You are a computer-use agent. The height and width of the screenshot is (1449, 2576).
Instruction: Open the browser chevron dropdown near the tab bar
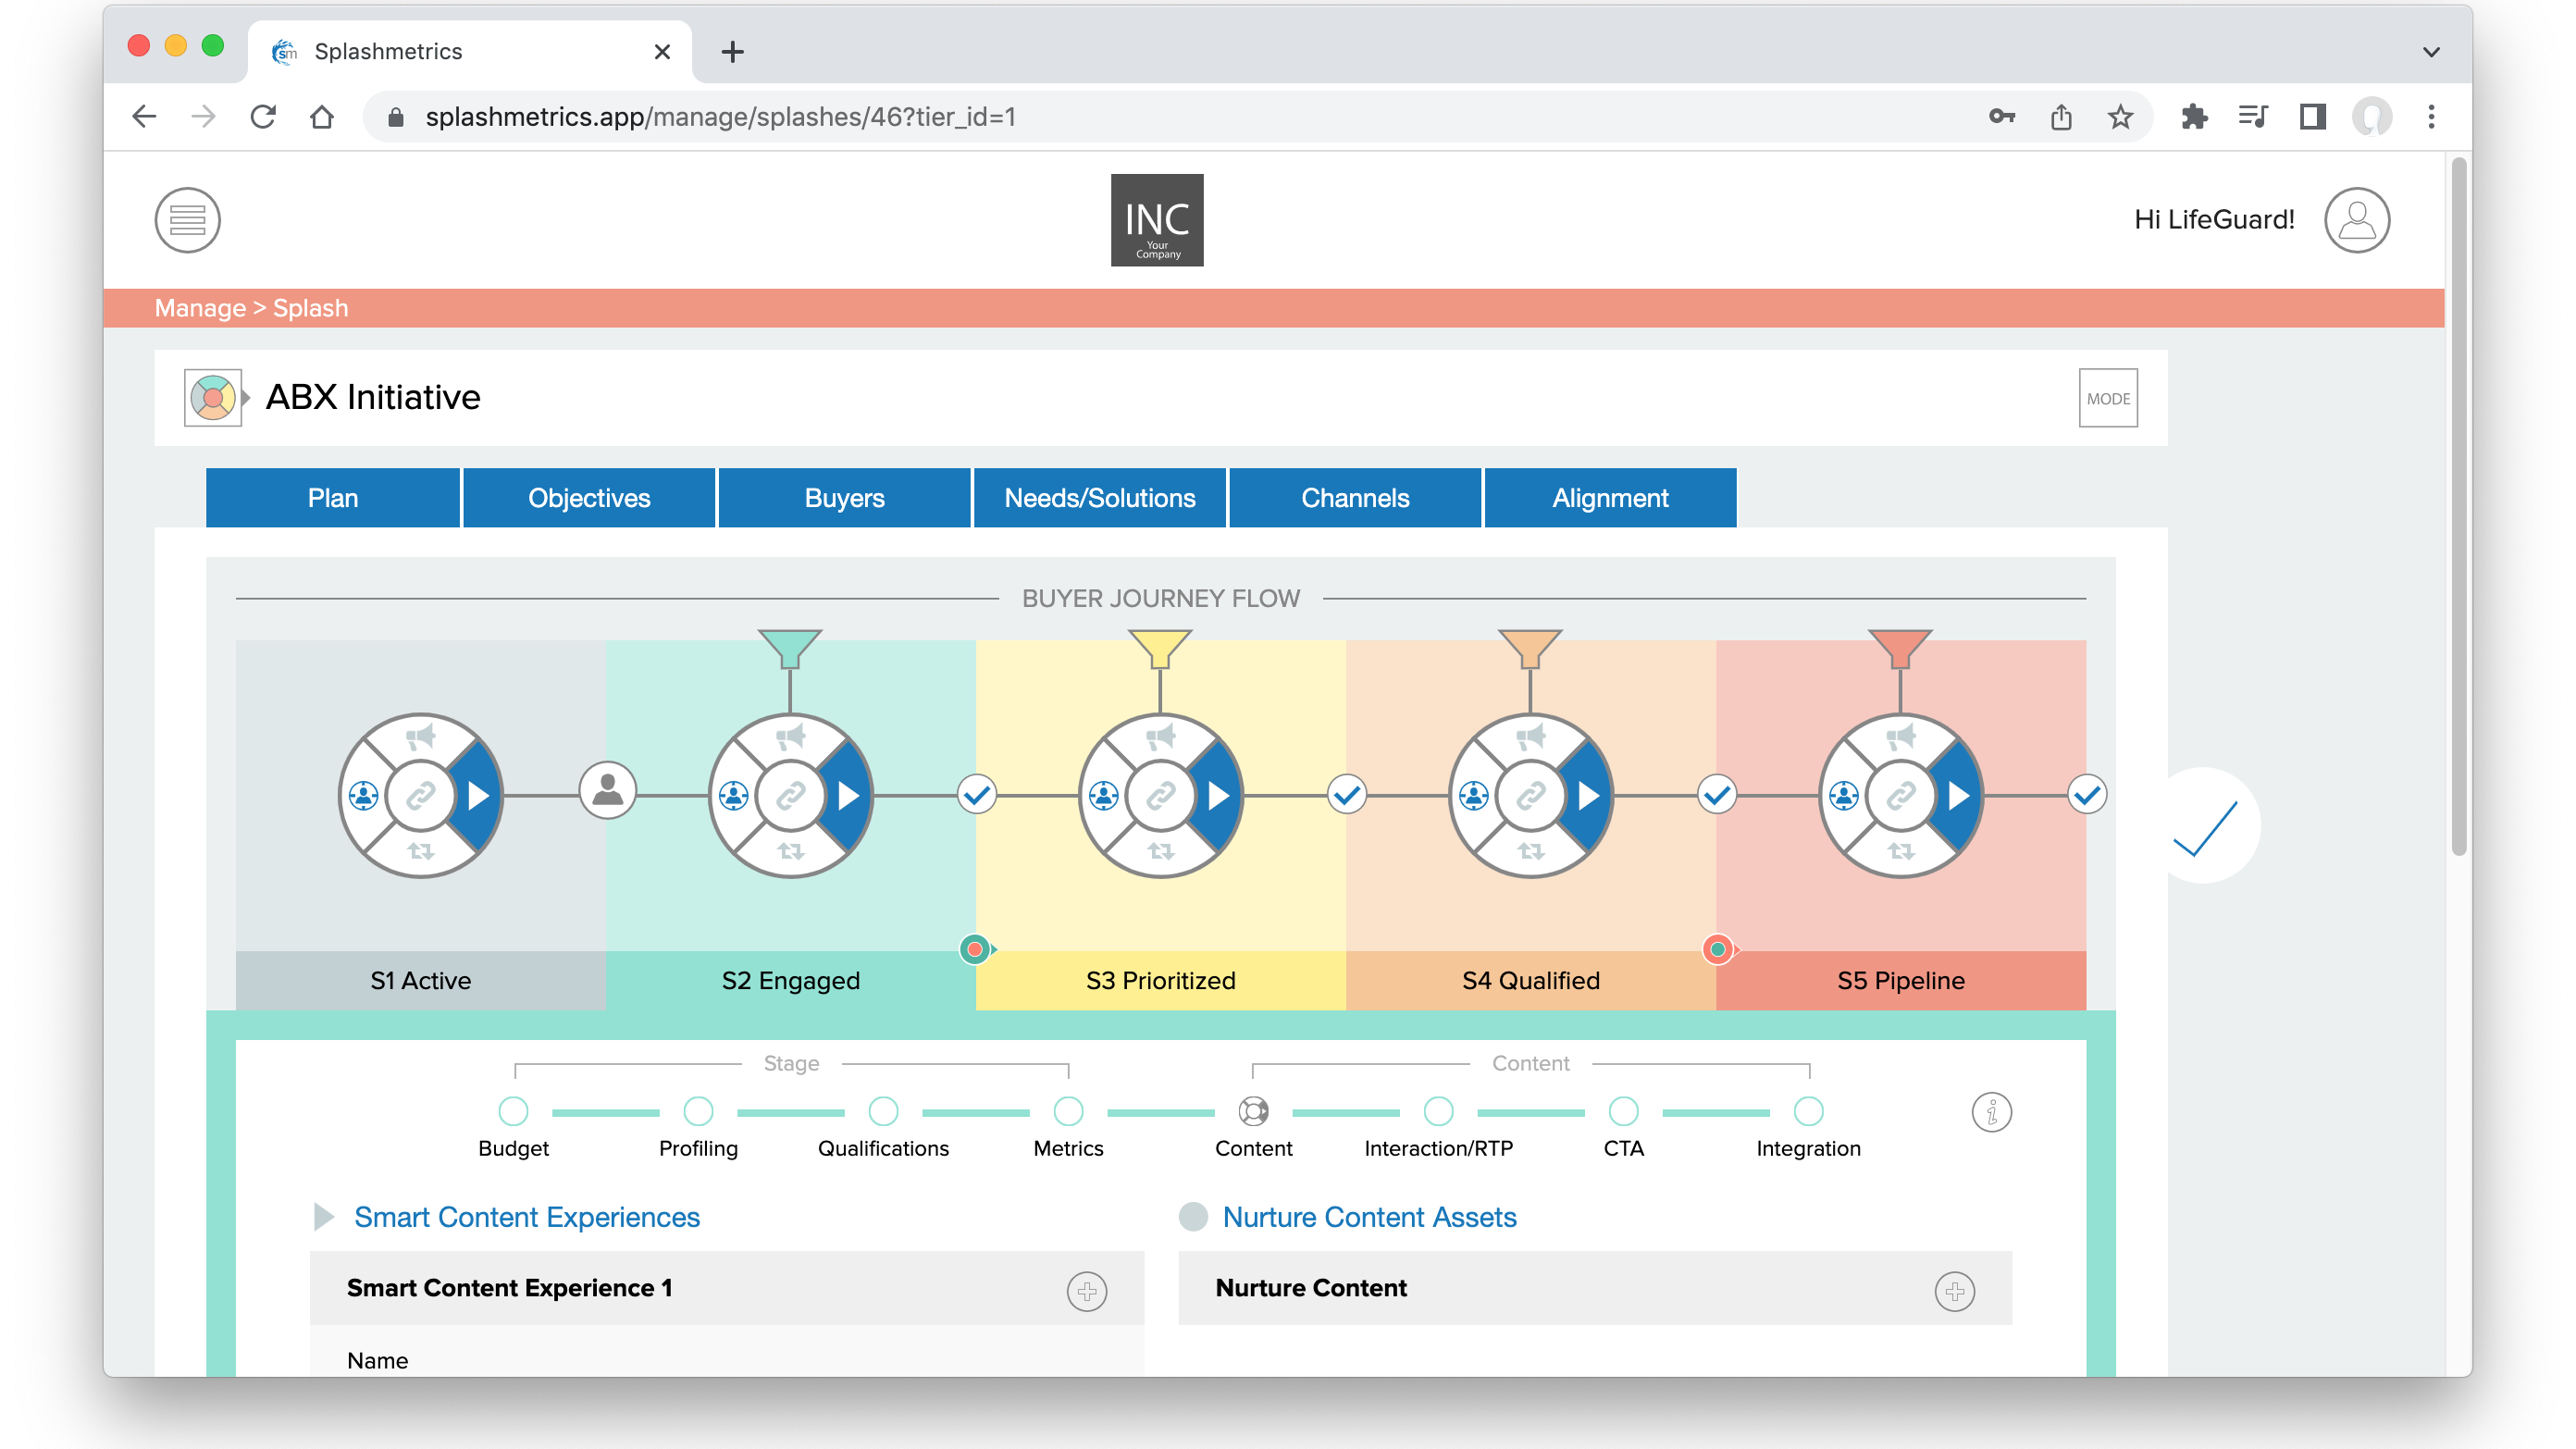click(2430, 51)
